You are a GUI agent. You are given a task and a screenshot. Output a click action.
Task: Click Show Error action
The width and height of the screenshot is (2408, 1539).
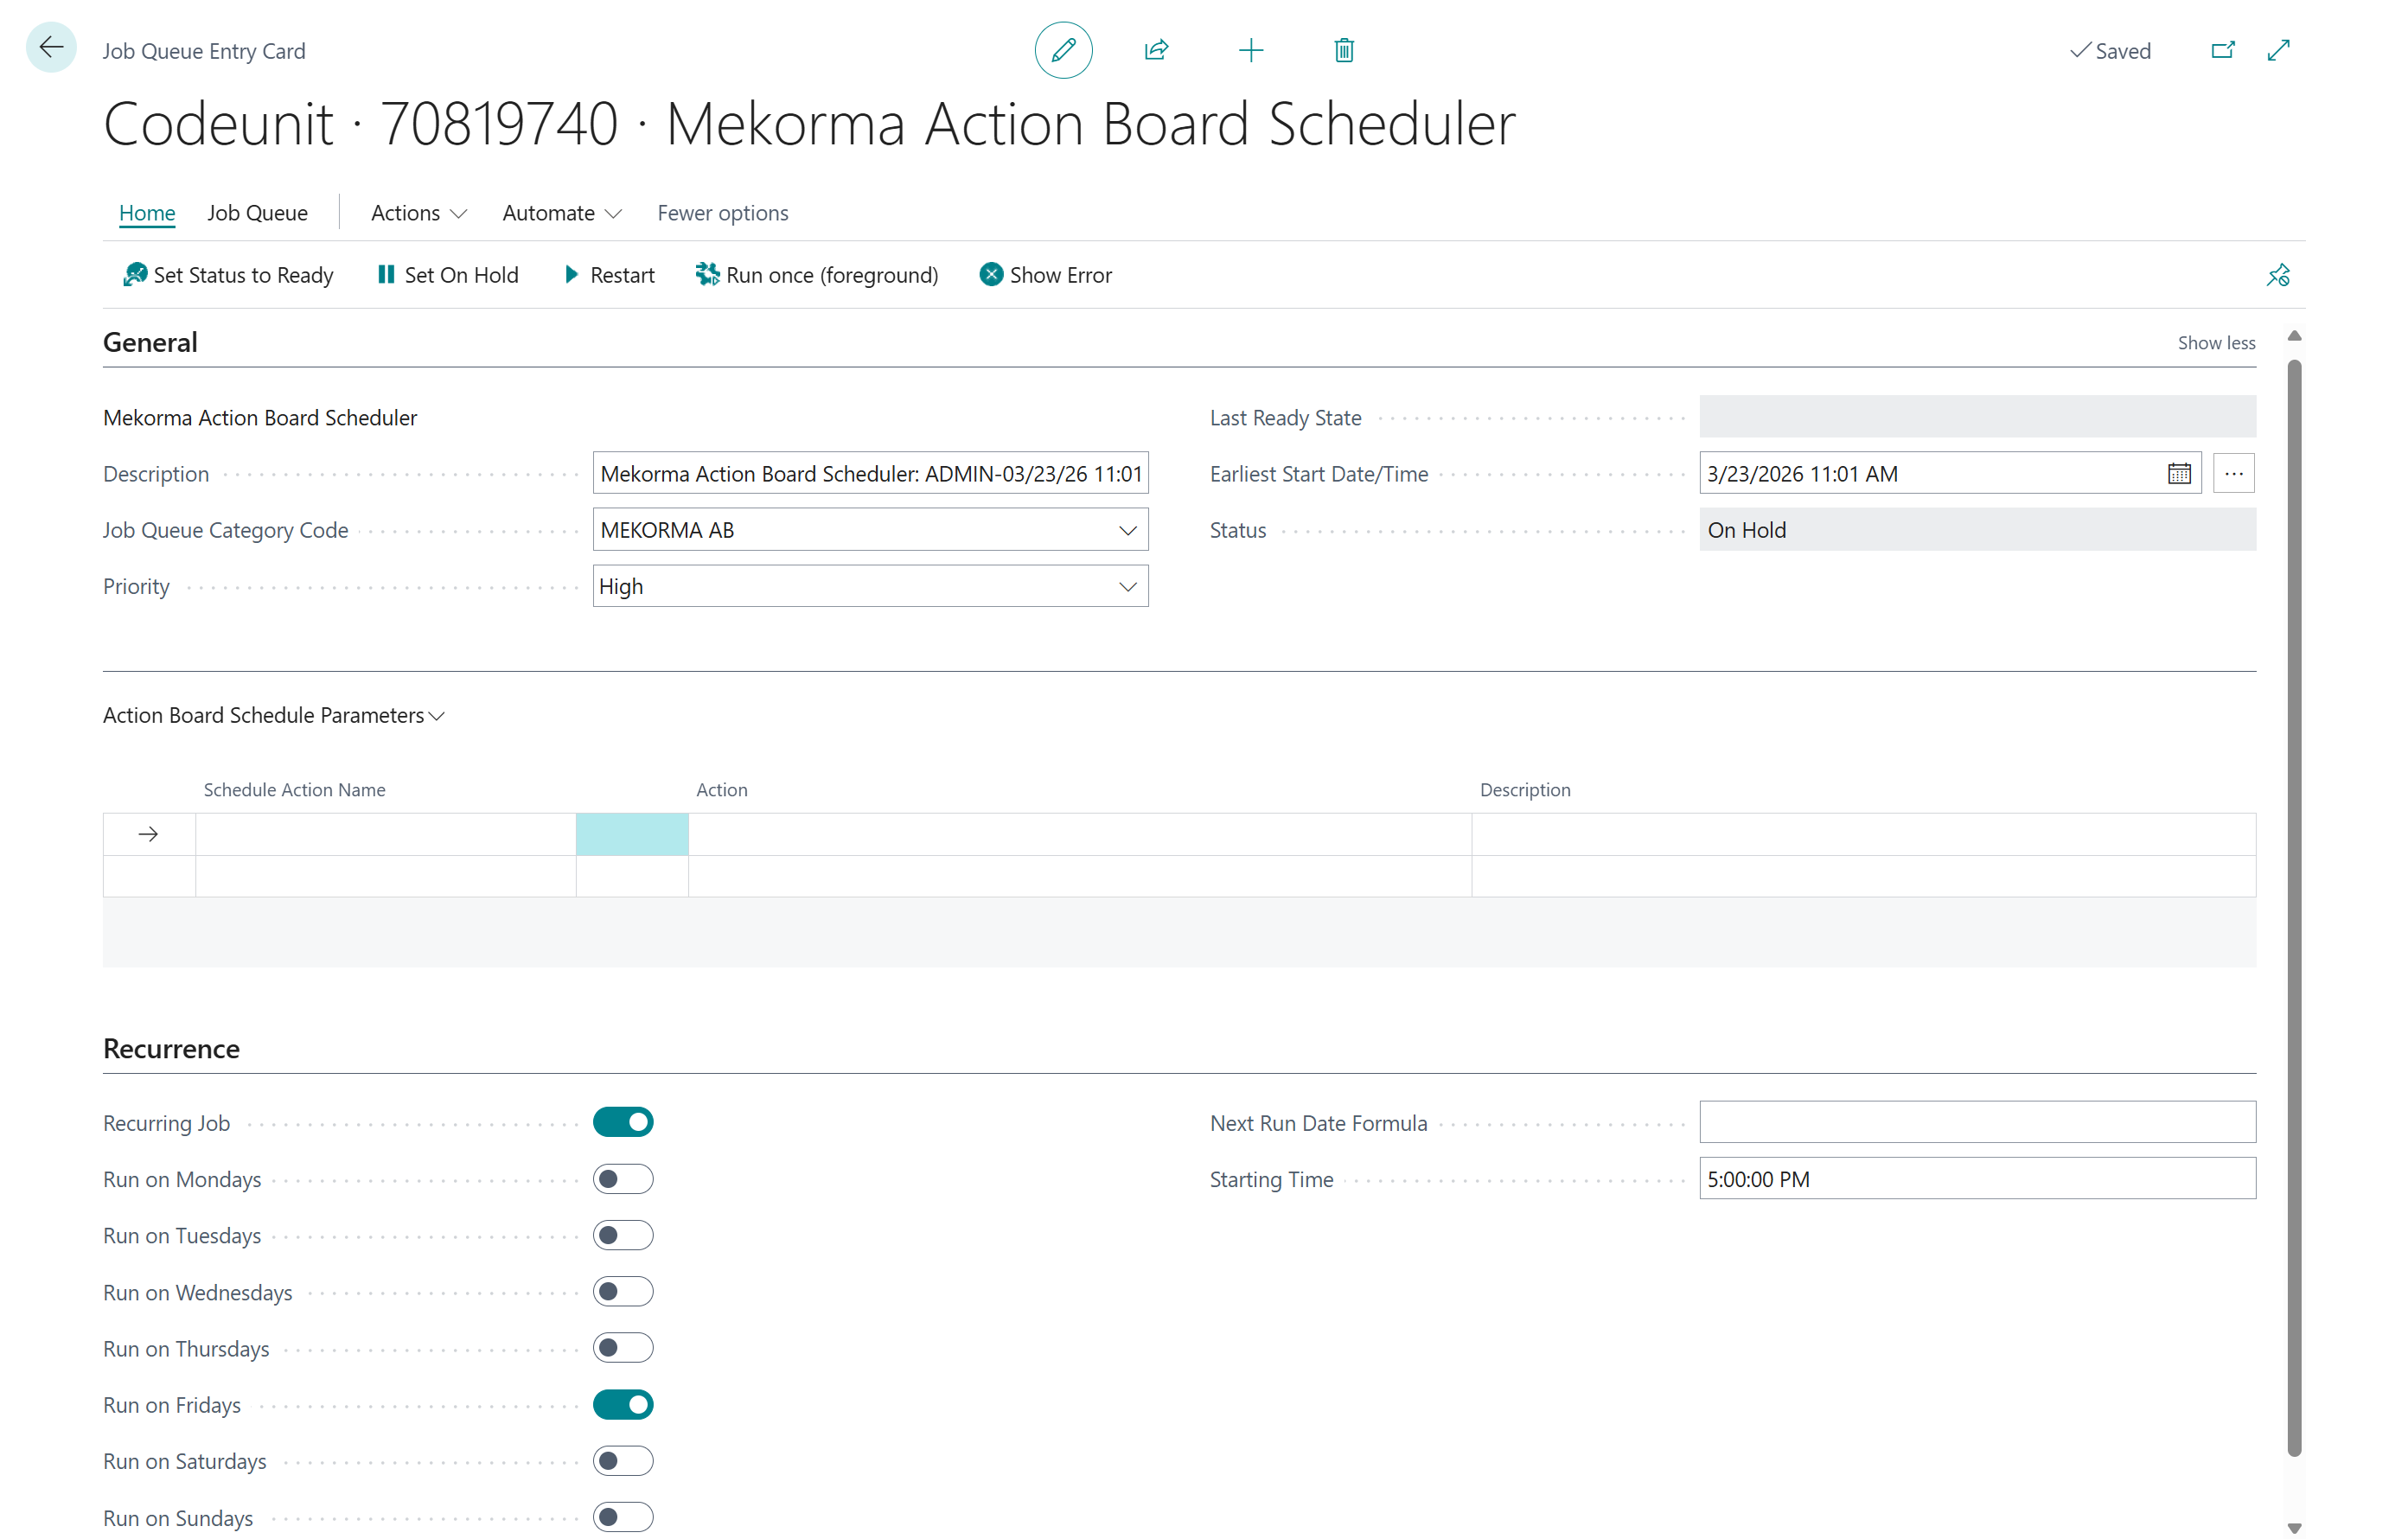tap(1045, 275)
